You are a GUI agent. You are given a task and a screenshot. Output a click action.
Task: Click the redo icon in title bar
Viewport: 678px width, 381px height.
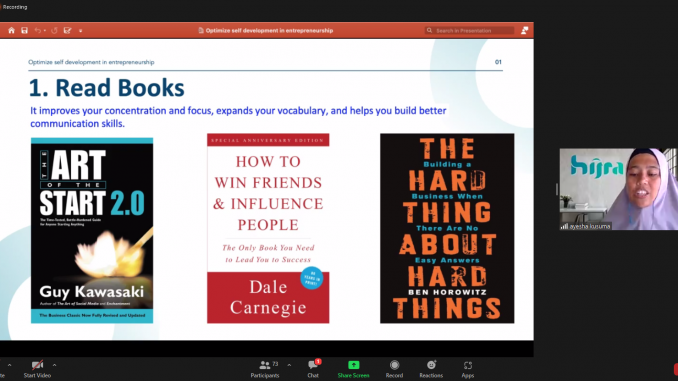coord(54,30)
